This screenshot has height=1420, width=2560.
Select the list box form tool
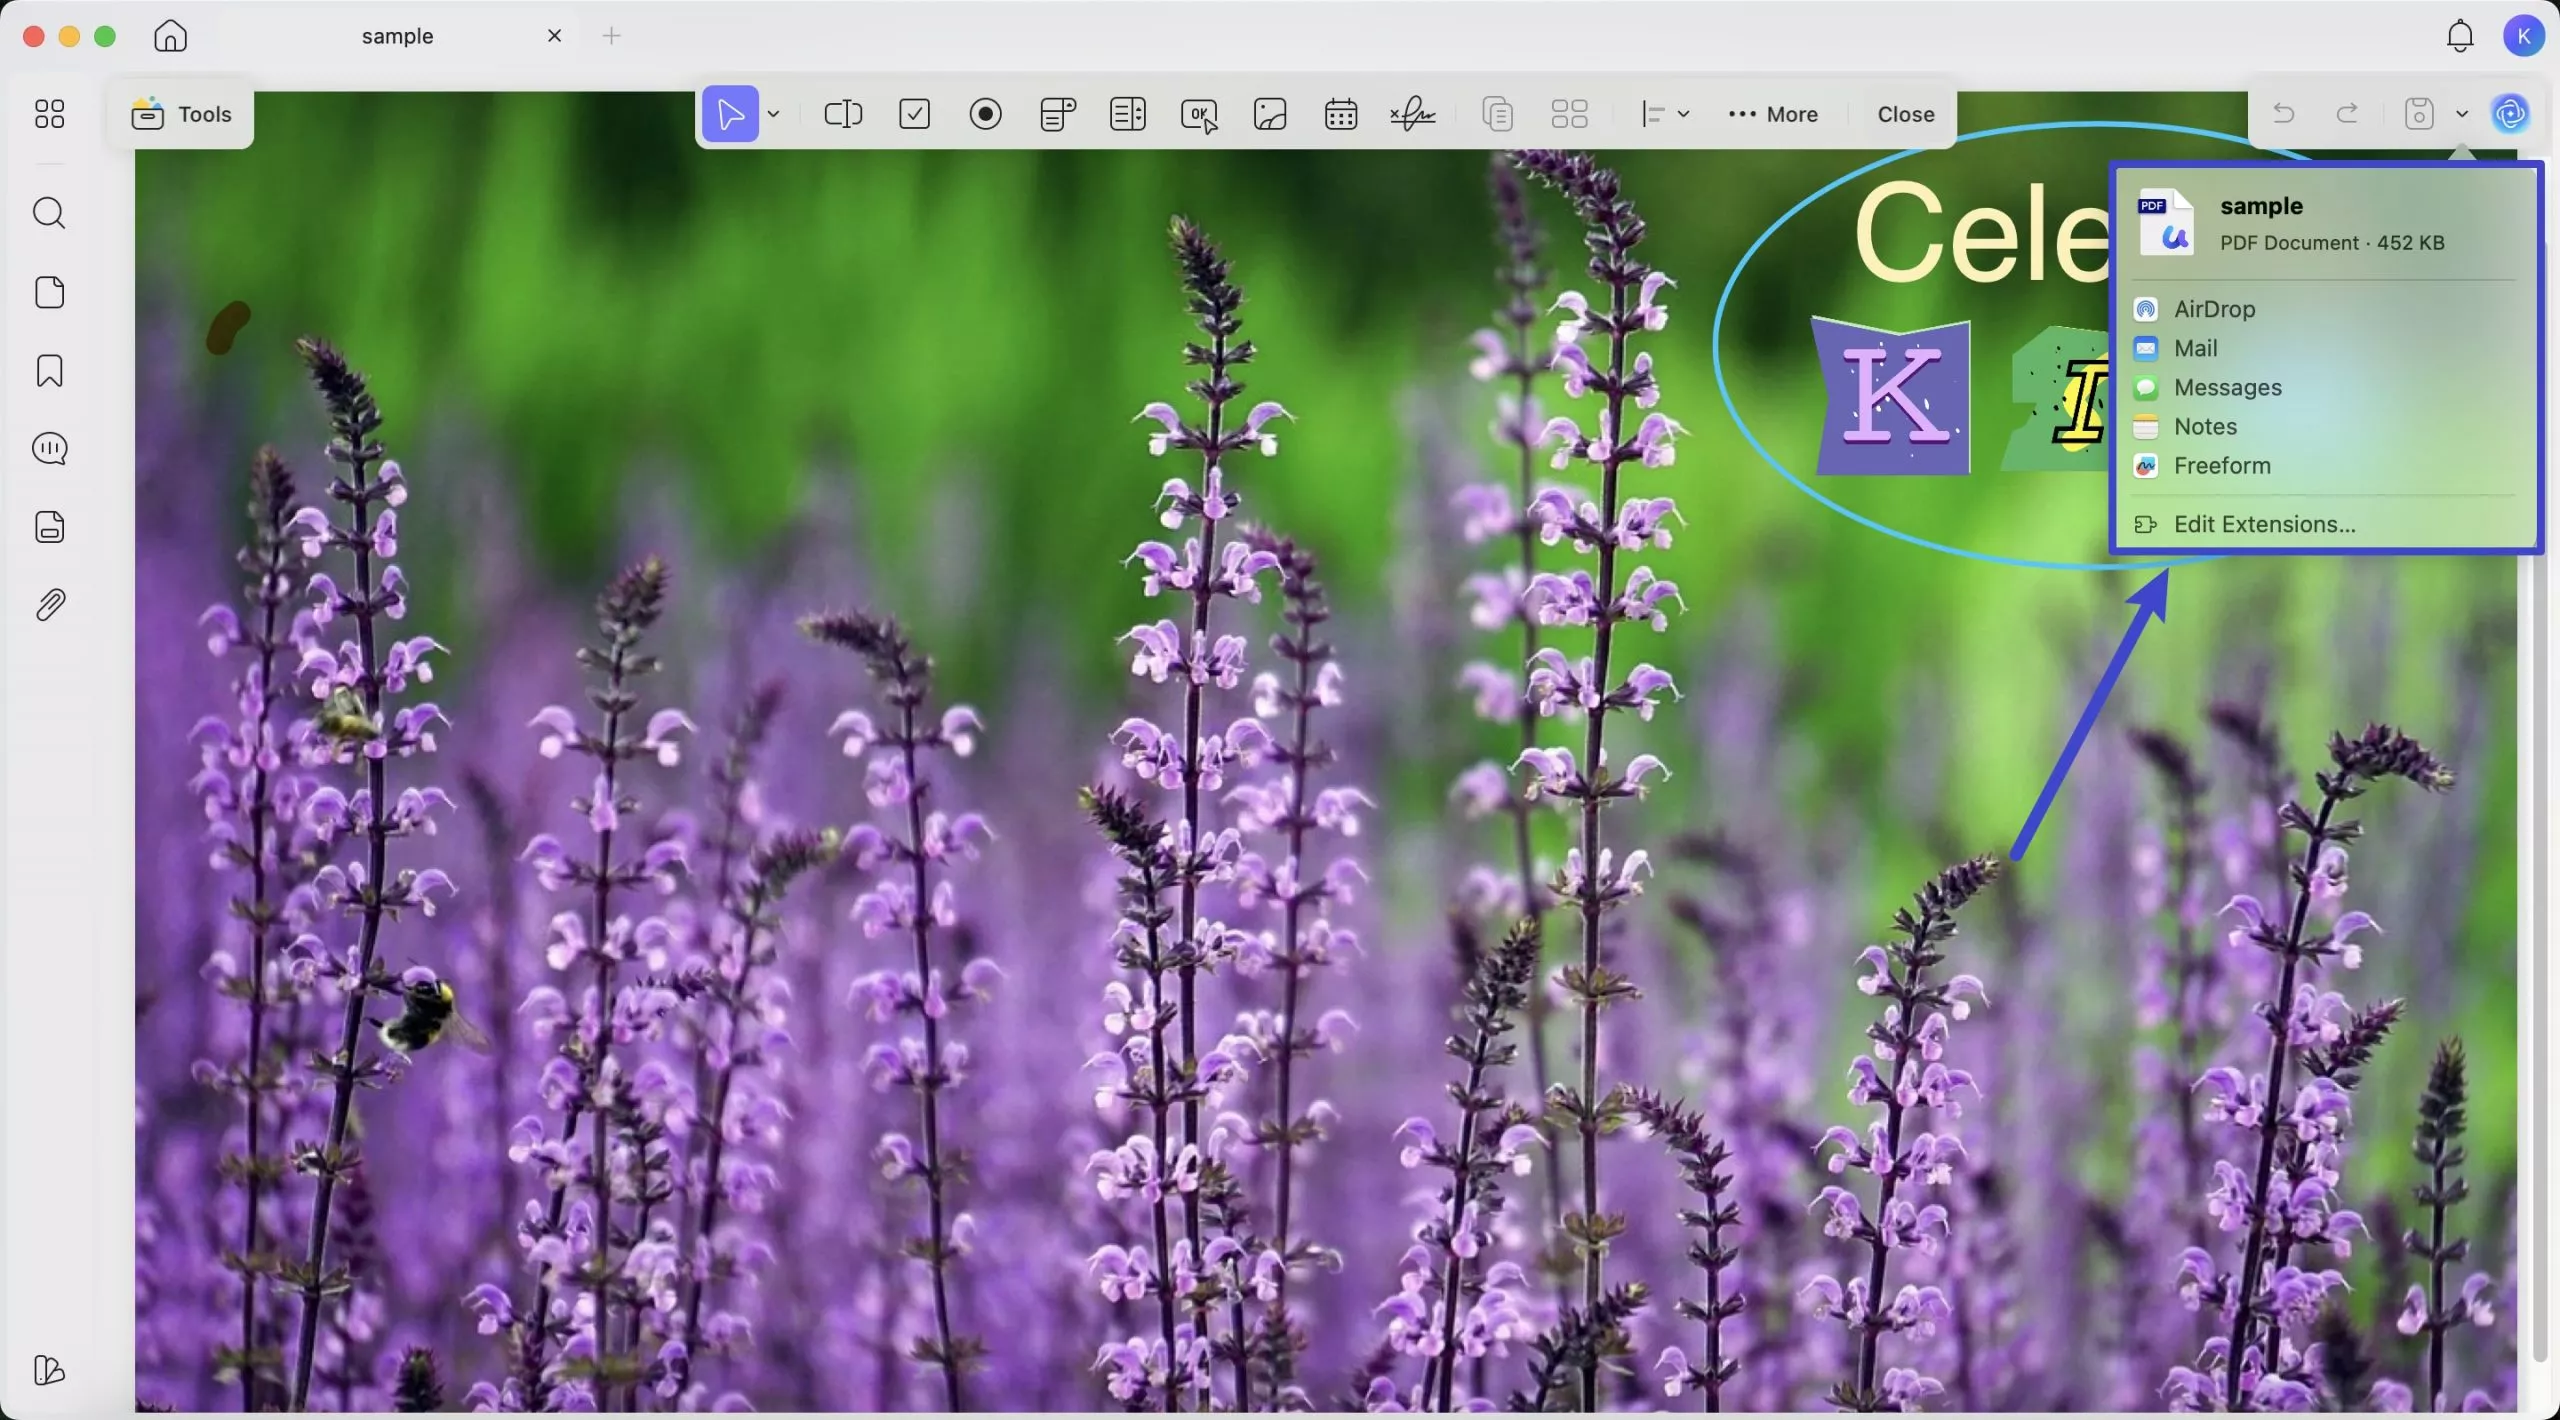tap(1127, 114)
